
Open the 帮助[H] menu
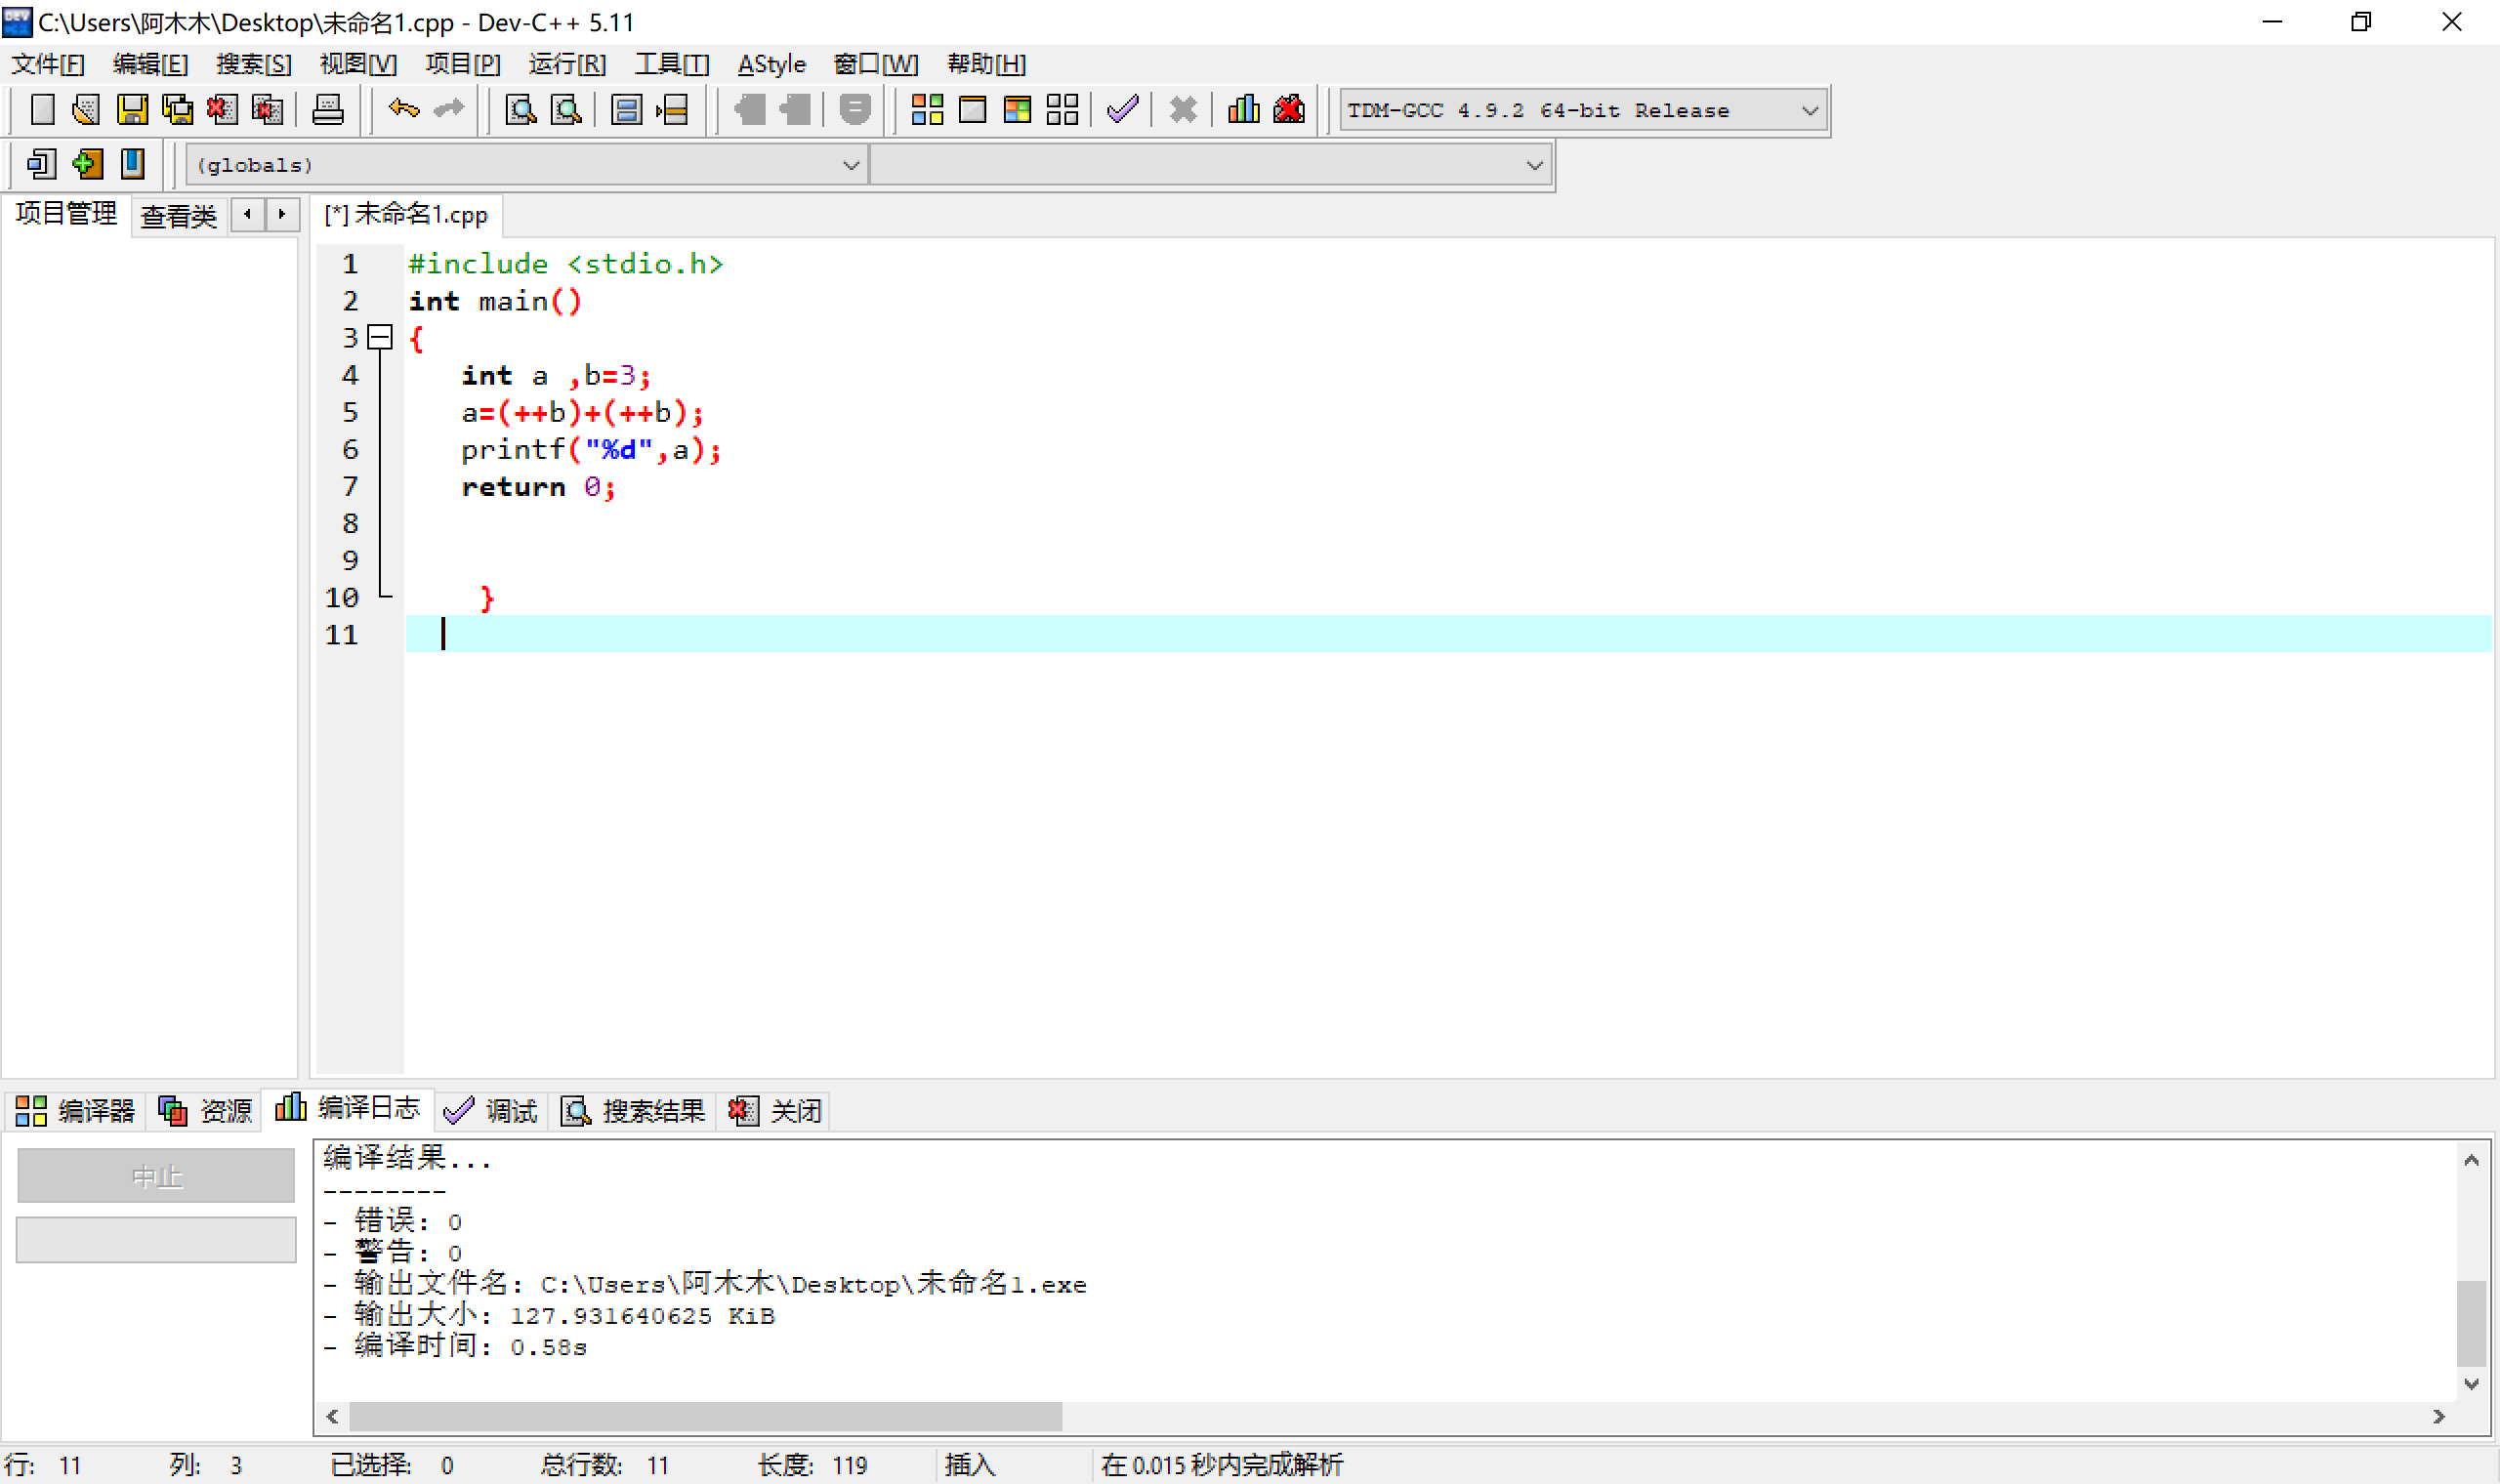[x=987, y=64]
